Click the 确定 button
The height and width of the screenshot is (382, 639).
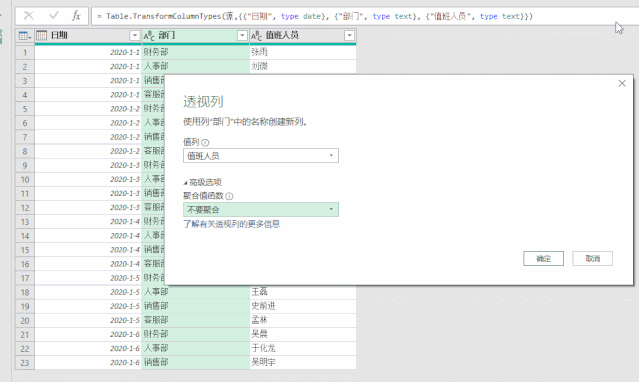[x=543, y=258]
